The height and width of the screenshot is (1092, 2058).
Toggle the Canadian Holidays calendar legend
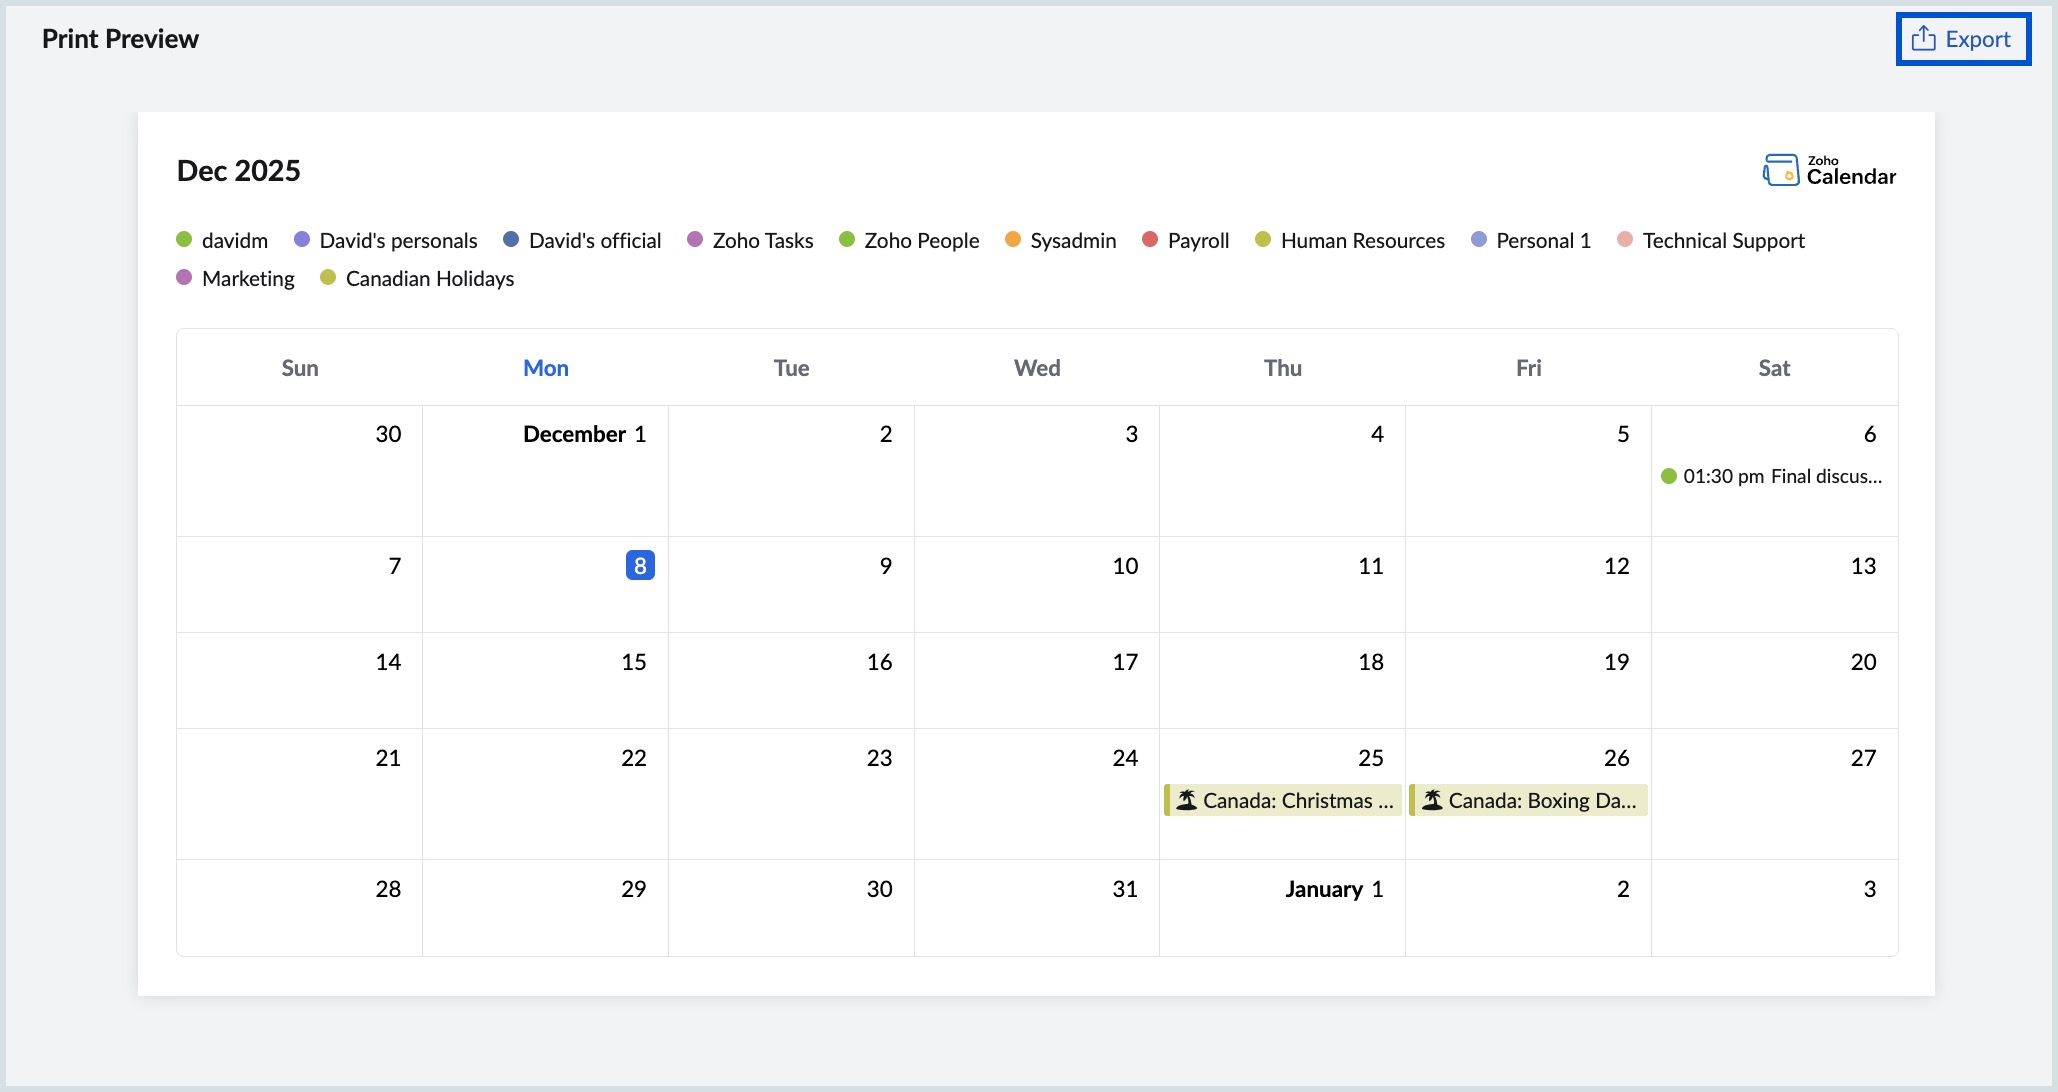pyautogui.click(x=429, y=278)
